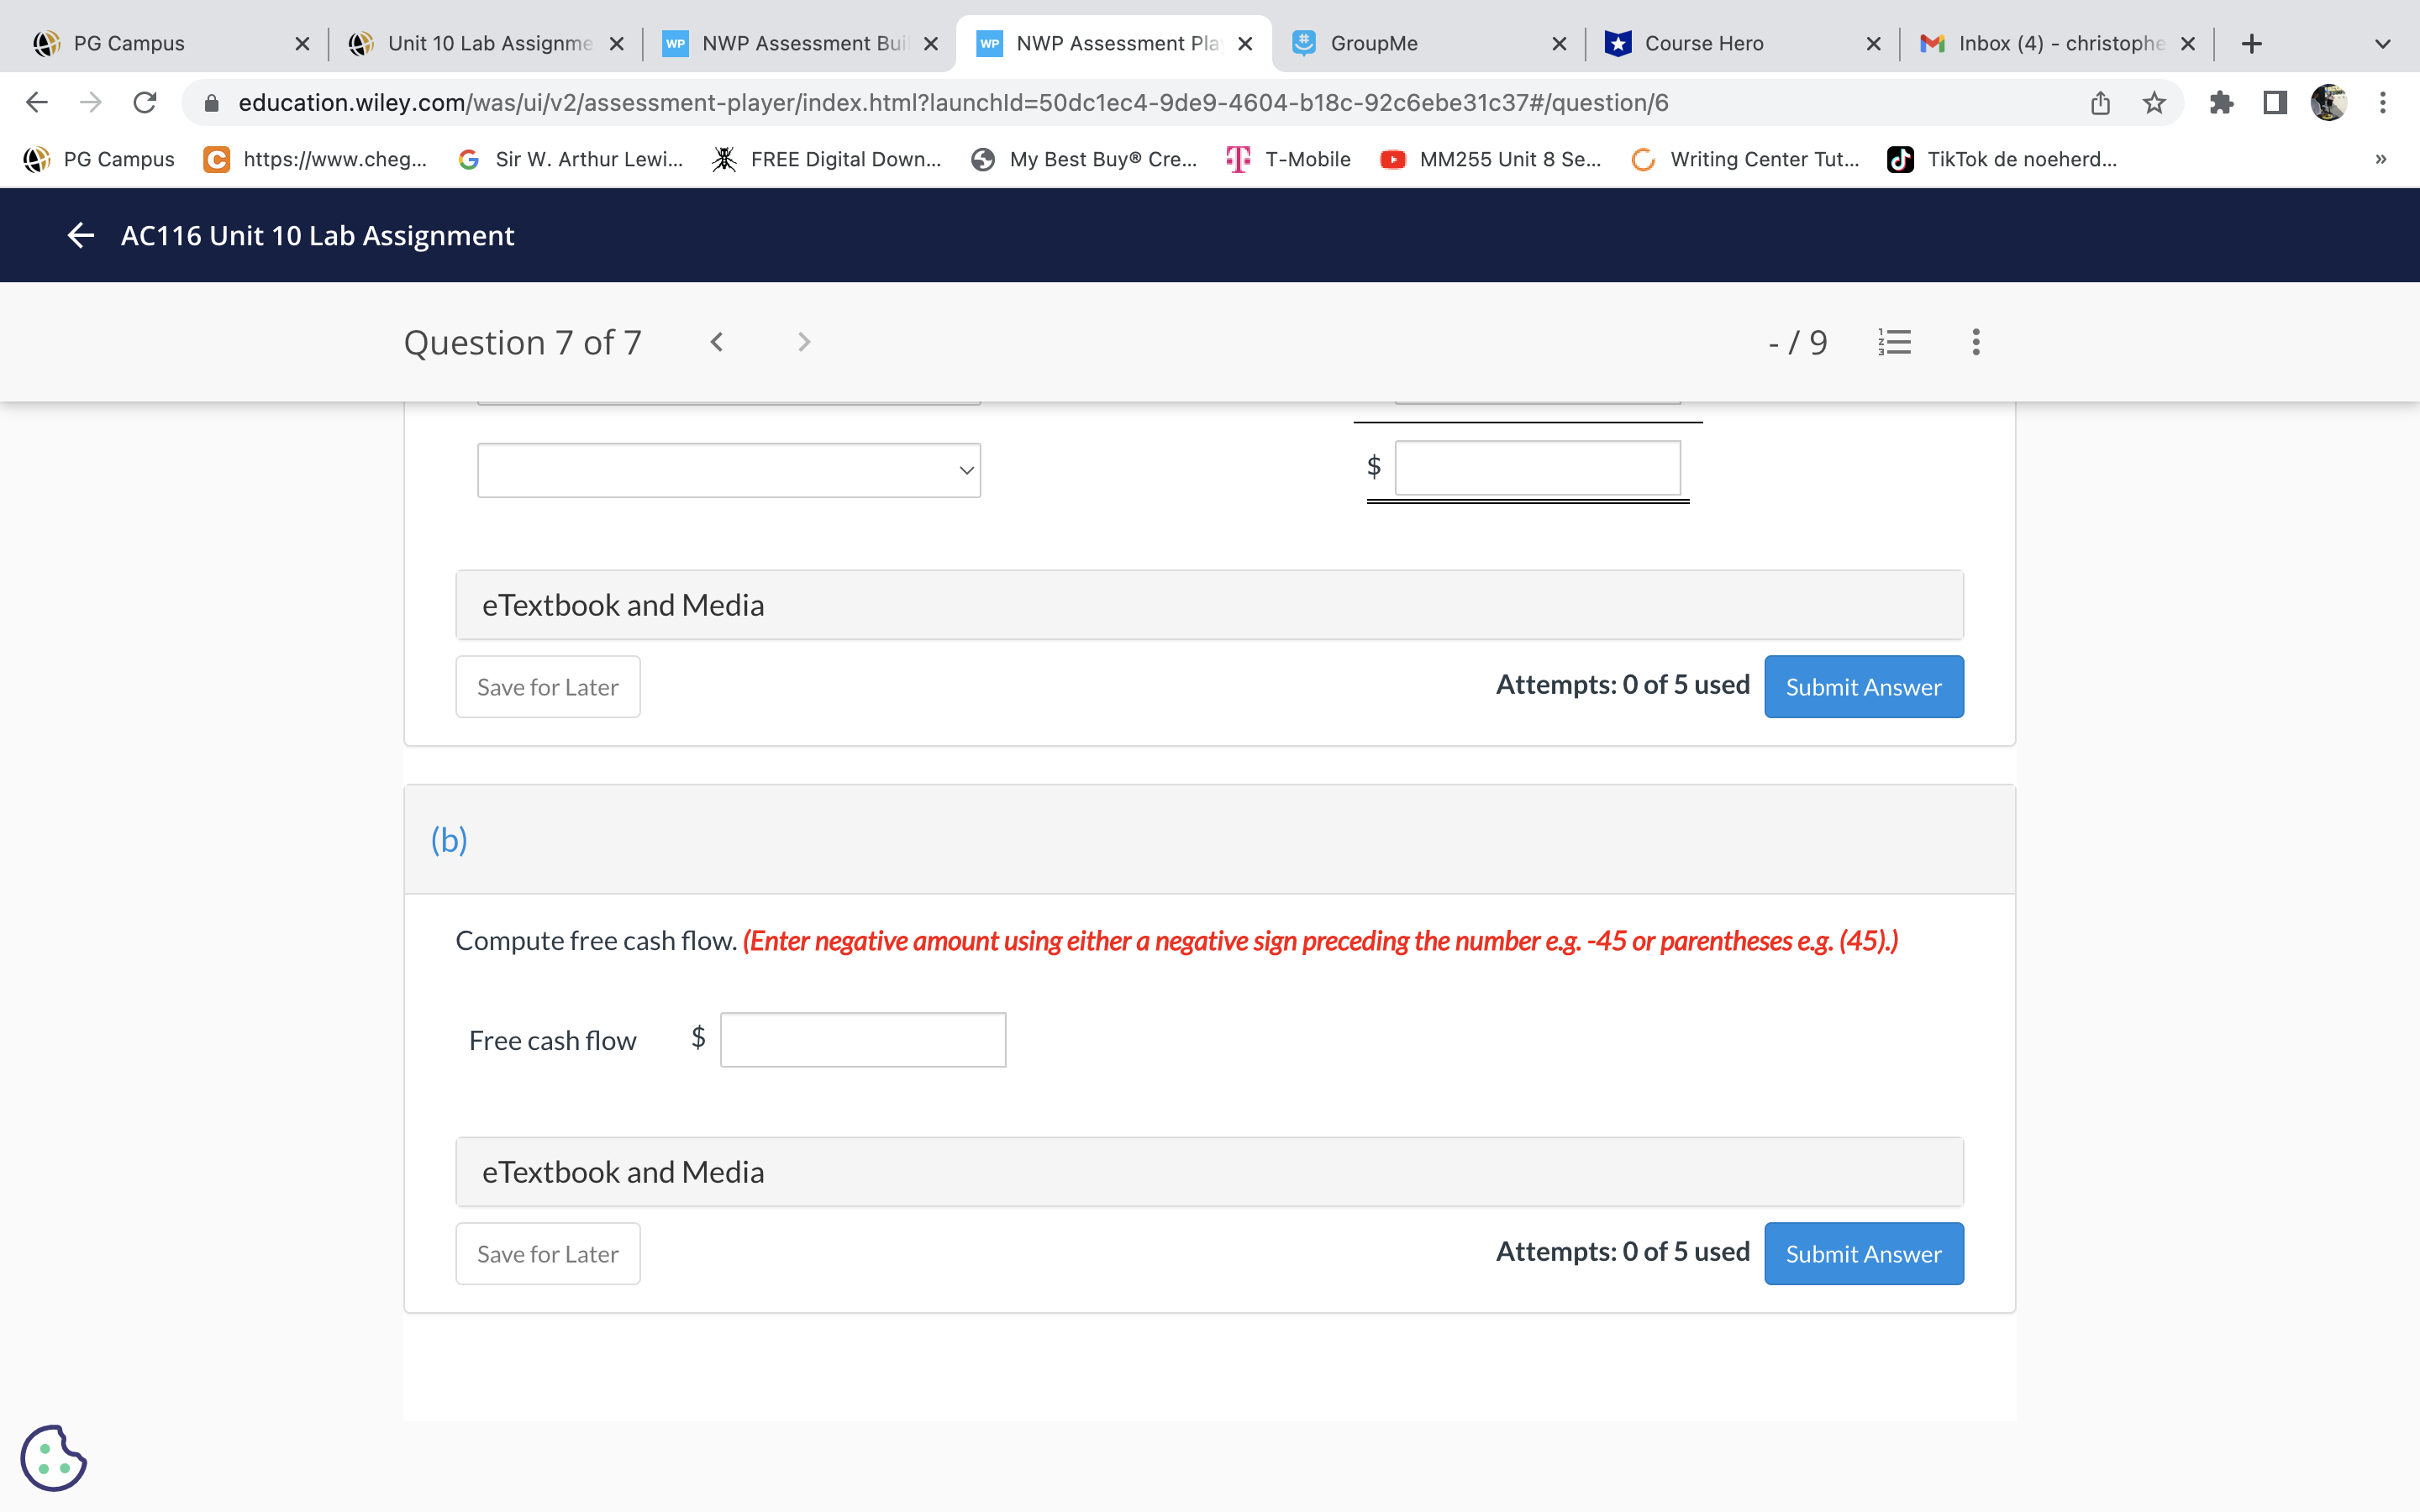Open the Chrome extensions puzzle icon

tap(2222, 102)
